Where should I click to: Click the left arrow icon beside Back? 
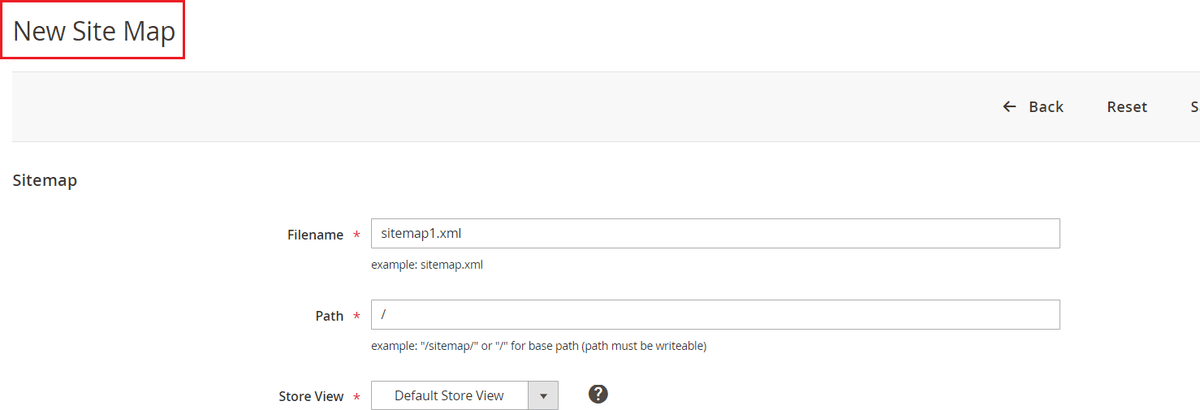1009,107
